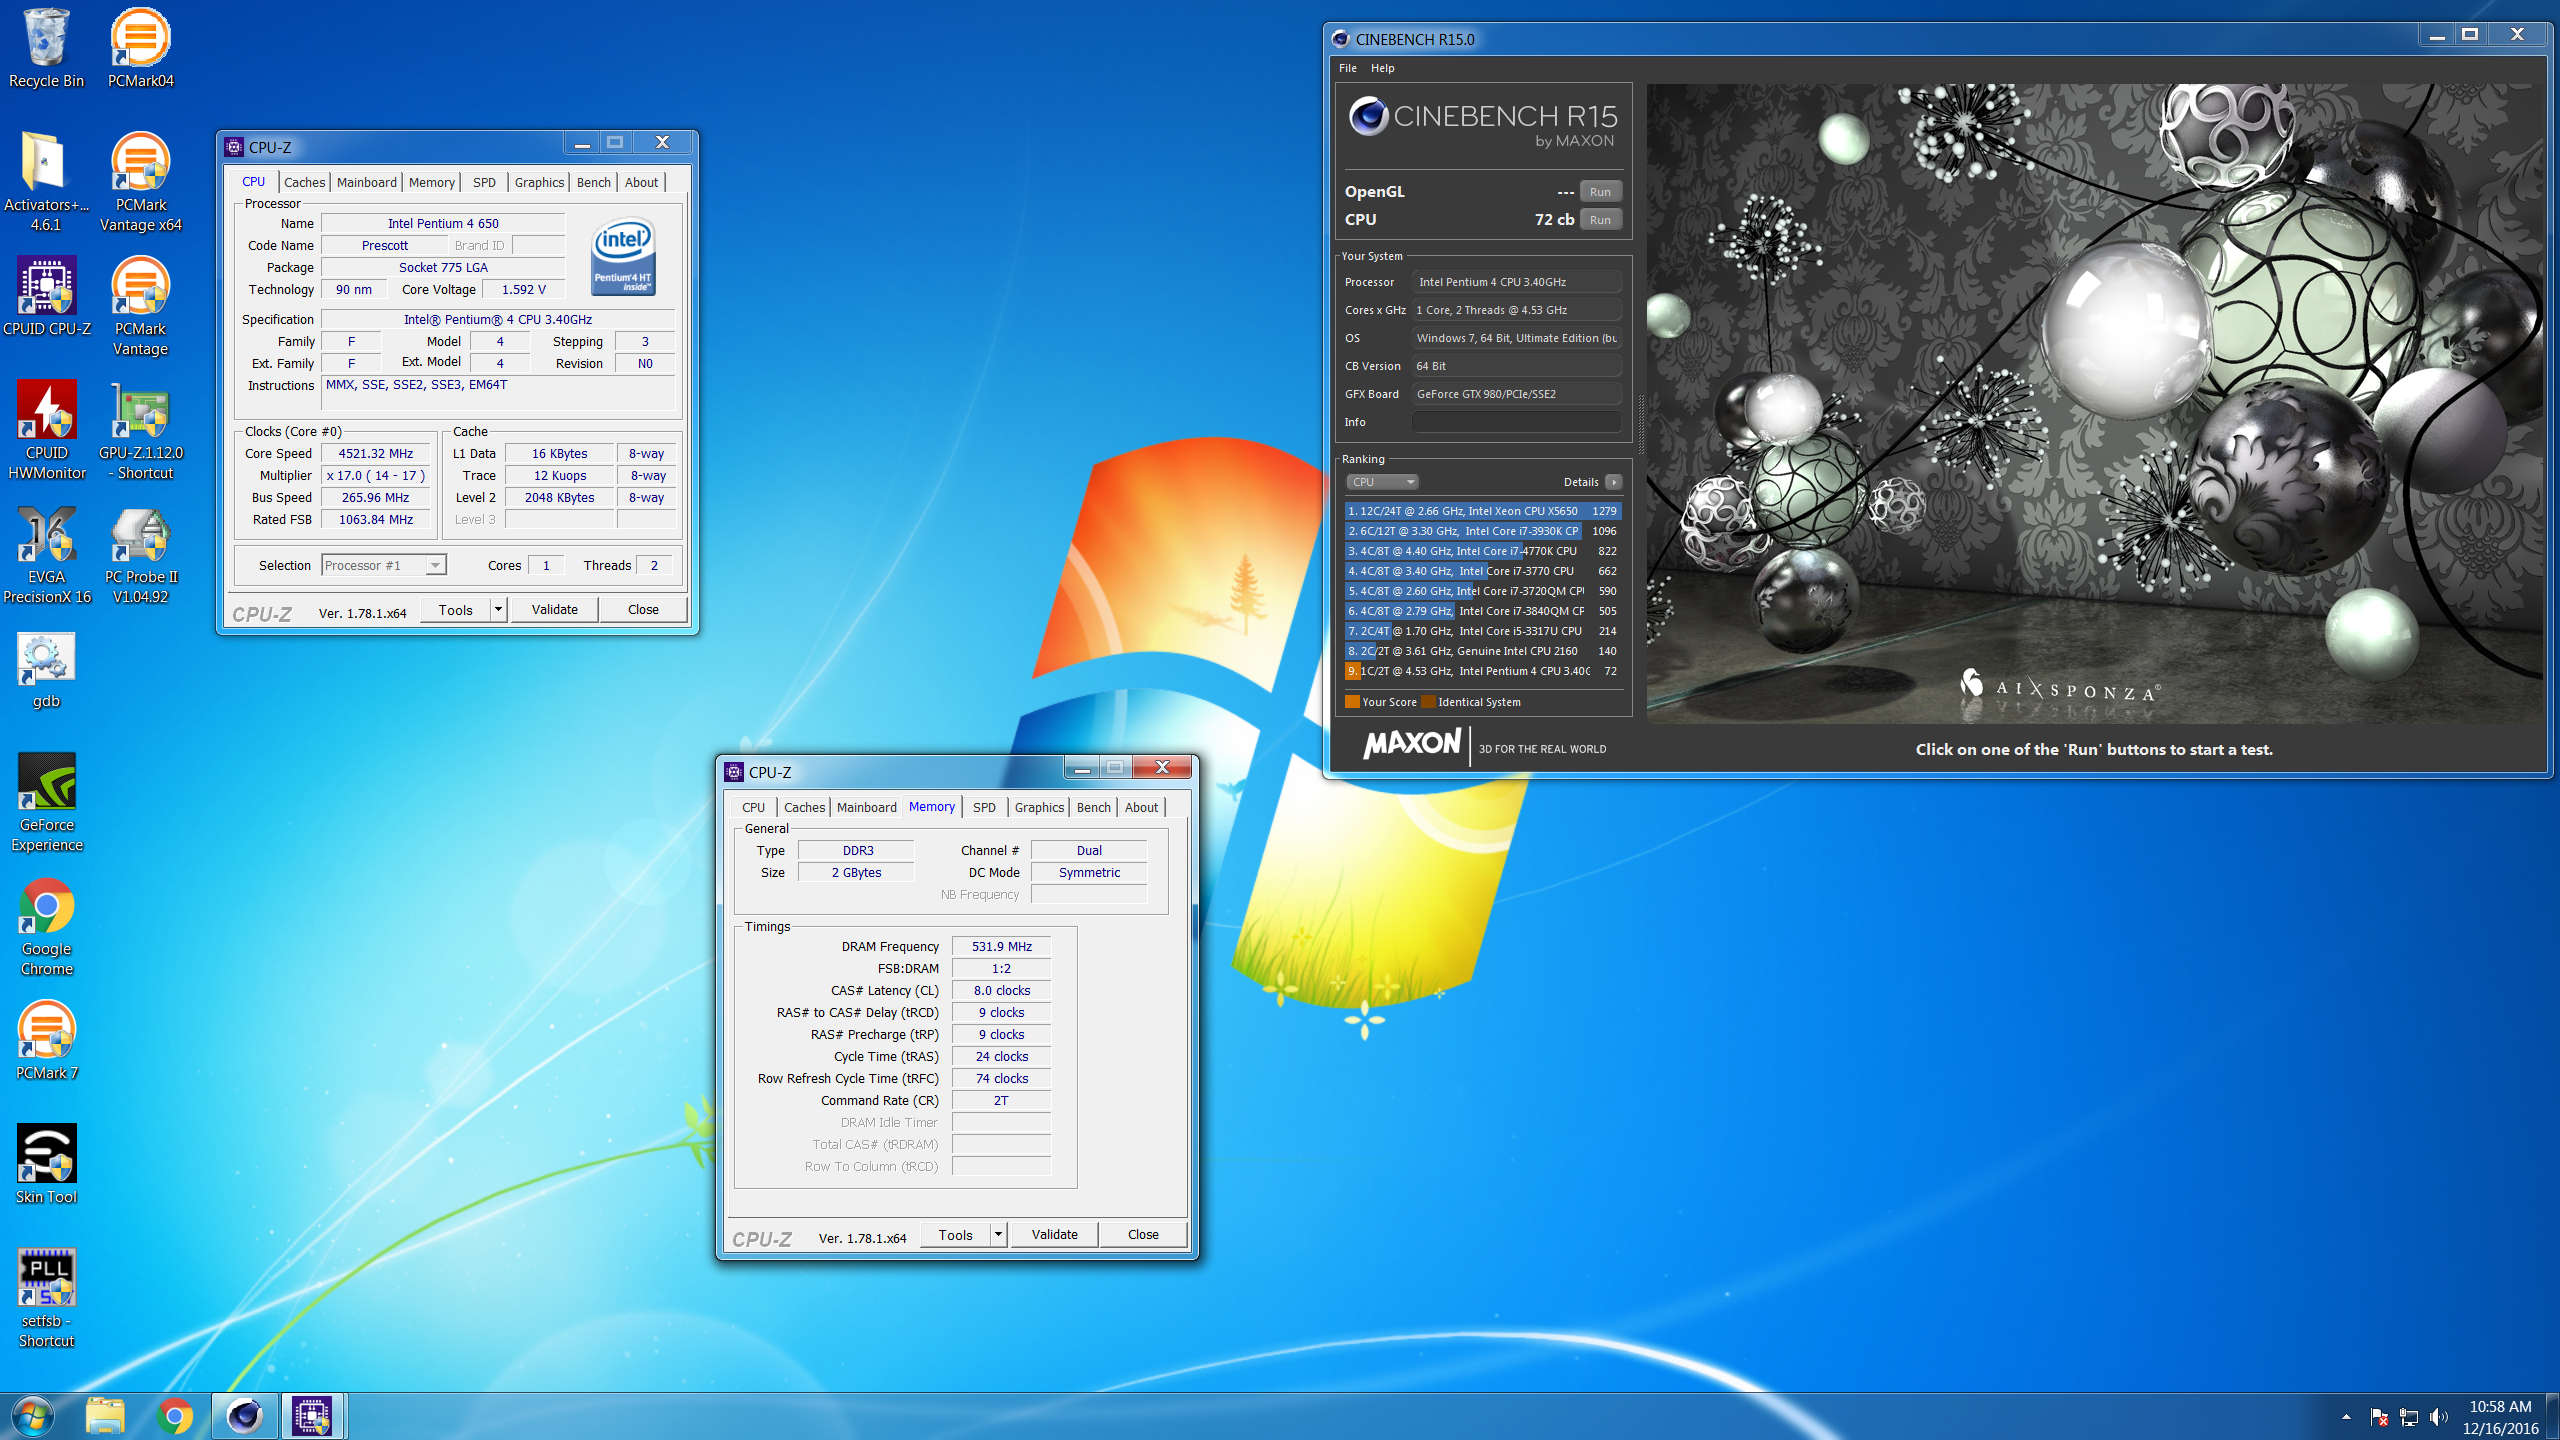
Task: Open File Explorer from taskbar
Action: 104,1416
